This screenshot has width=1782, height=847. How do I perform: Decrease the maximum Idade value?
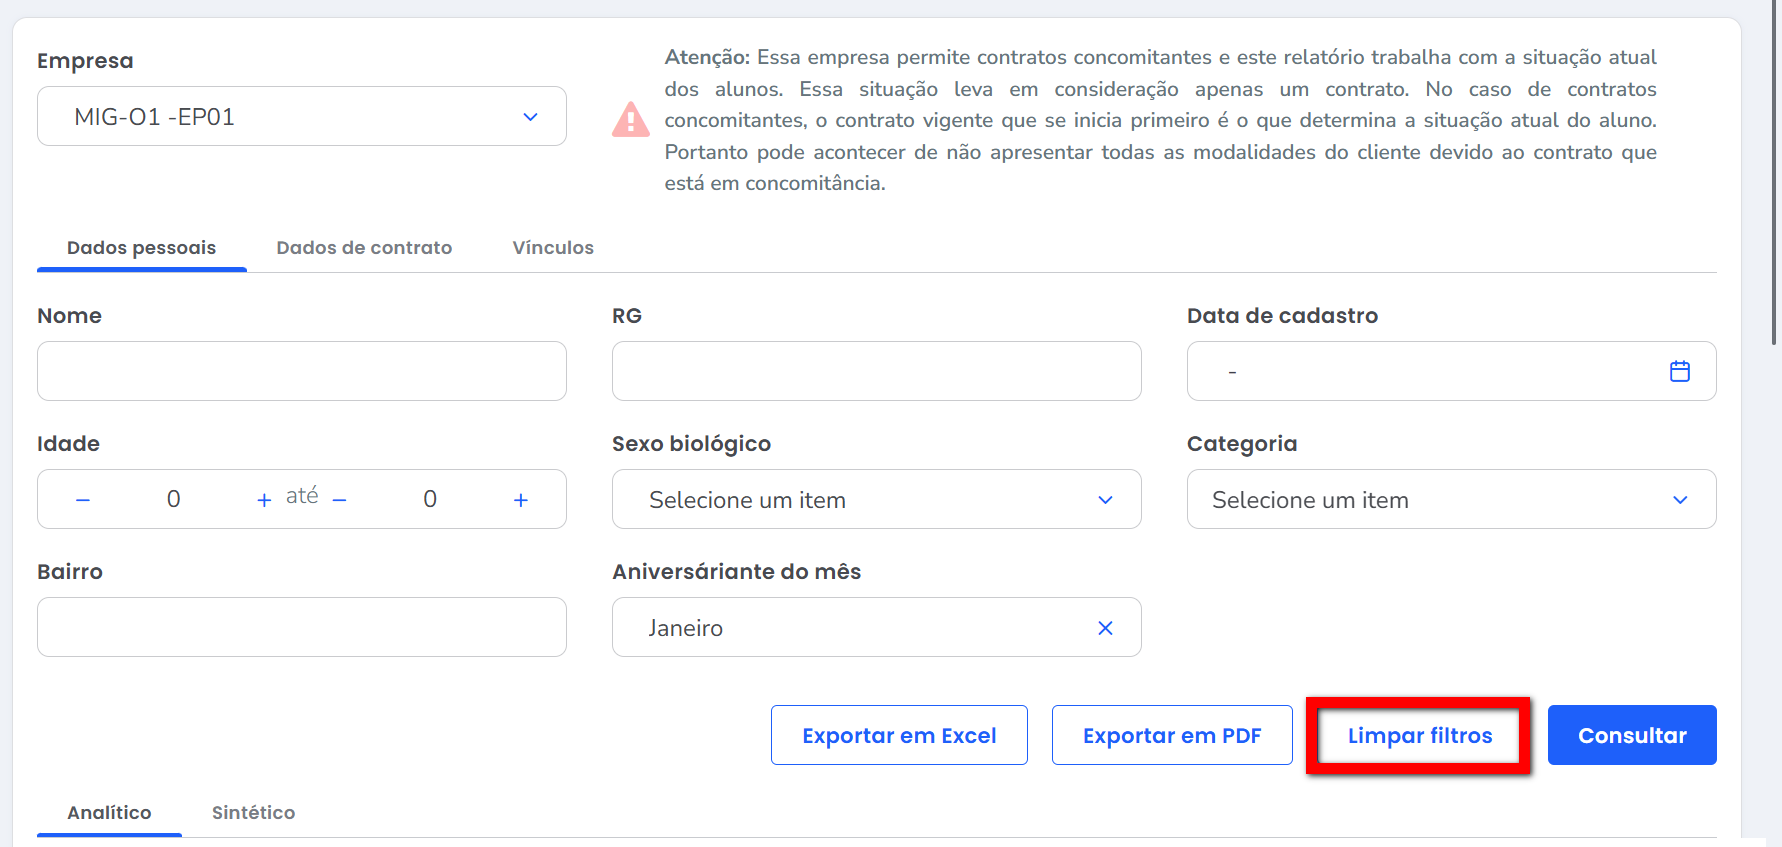click(x=340, y=500)
